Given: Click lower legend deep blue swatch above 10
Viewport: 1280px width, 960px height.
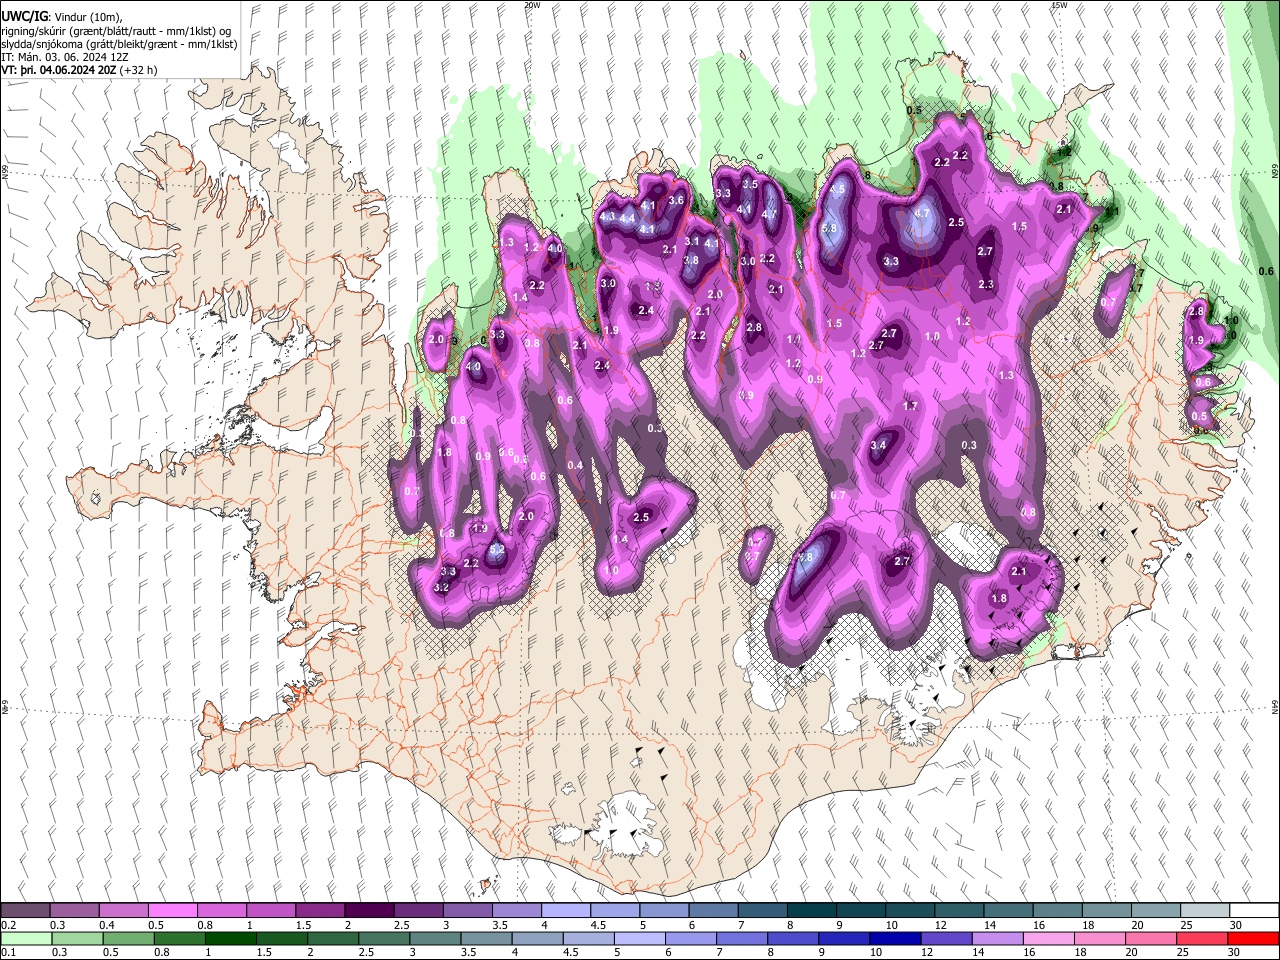Looking at the screenshot, I should click(x=895, y=938).
